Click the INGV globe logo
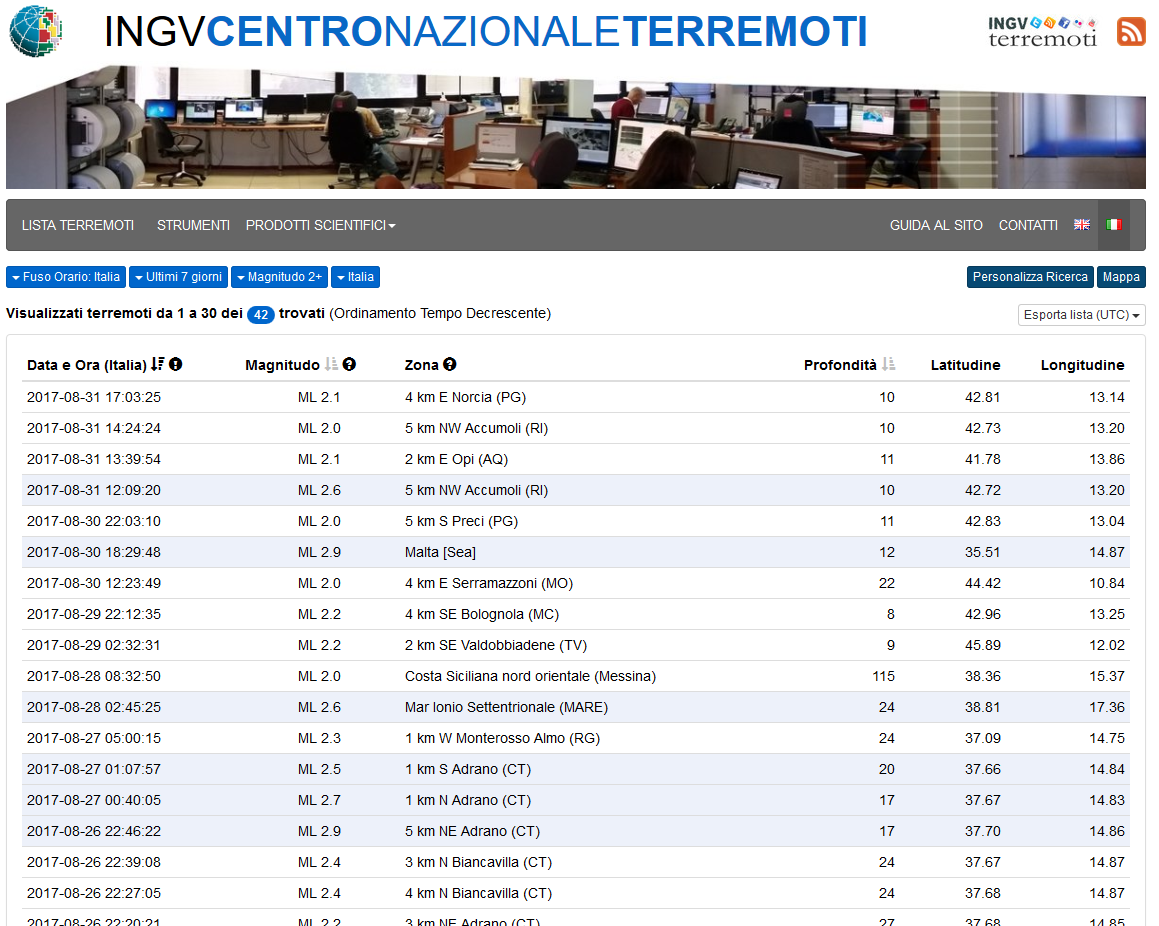Screen dimensions: 1159x926 tap(35, 31)
